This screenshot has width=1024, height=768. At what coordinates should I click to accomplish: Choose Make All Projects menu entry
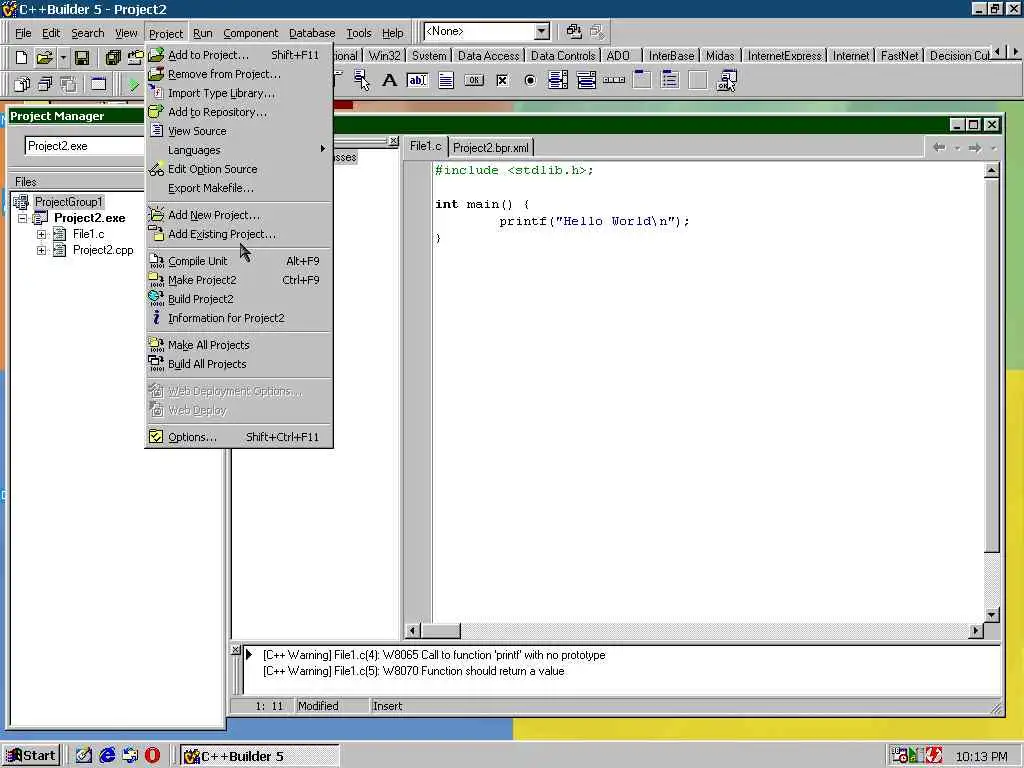238,345
